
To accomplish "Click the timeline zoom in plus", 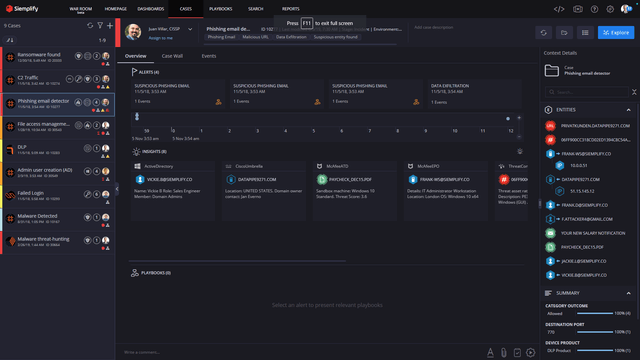I will (519, 118).
